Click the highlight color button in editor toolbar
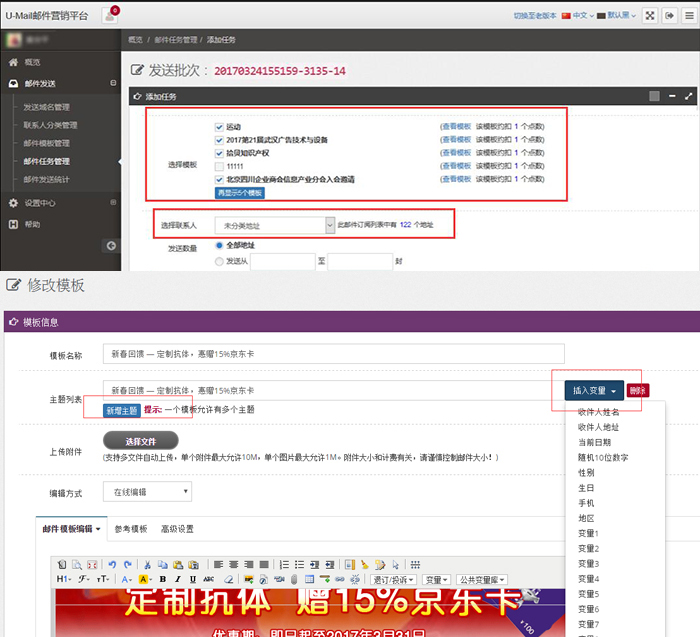 tap(145, 579)
